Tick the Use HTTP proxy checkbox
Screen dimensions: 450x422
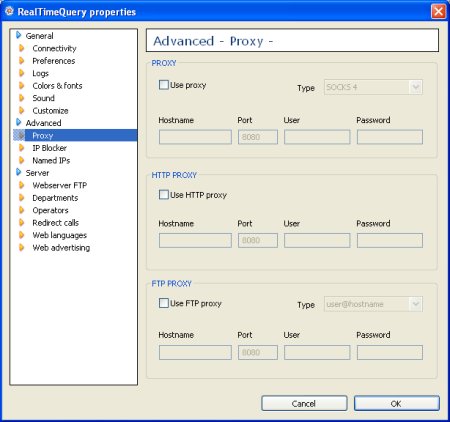164,195
